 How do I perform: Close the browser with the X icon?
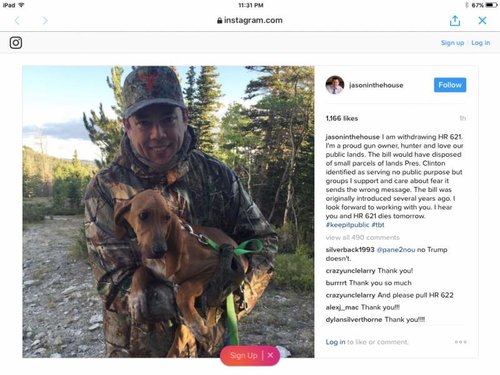[482, 20]
